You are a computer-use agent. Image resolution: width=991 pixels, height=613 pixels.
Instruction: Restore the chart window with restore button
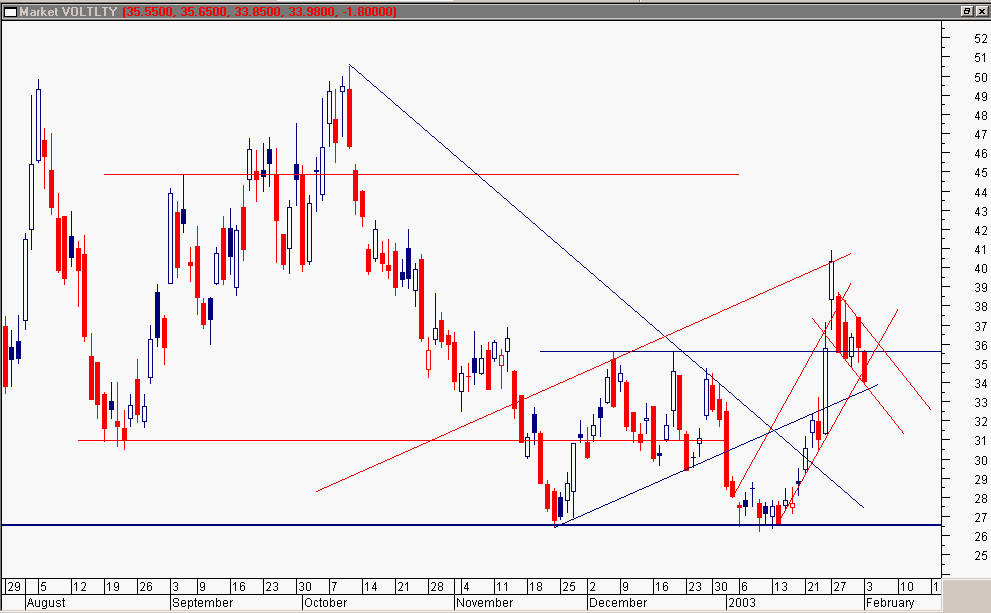coord(967,11)
